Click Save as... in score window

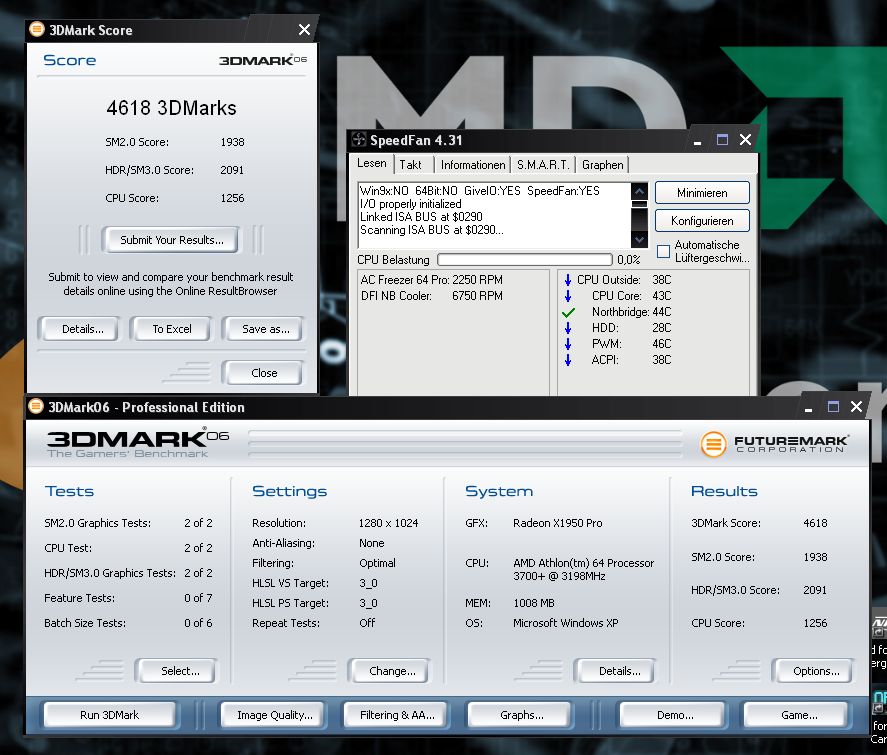click(263, 329)
